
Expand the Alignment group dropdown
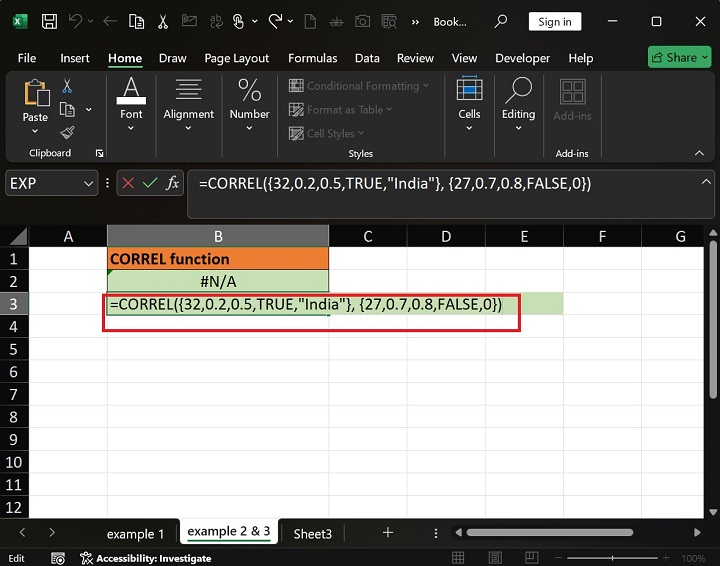[188, 128]
